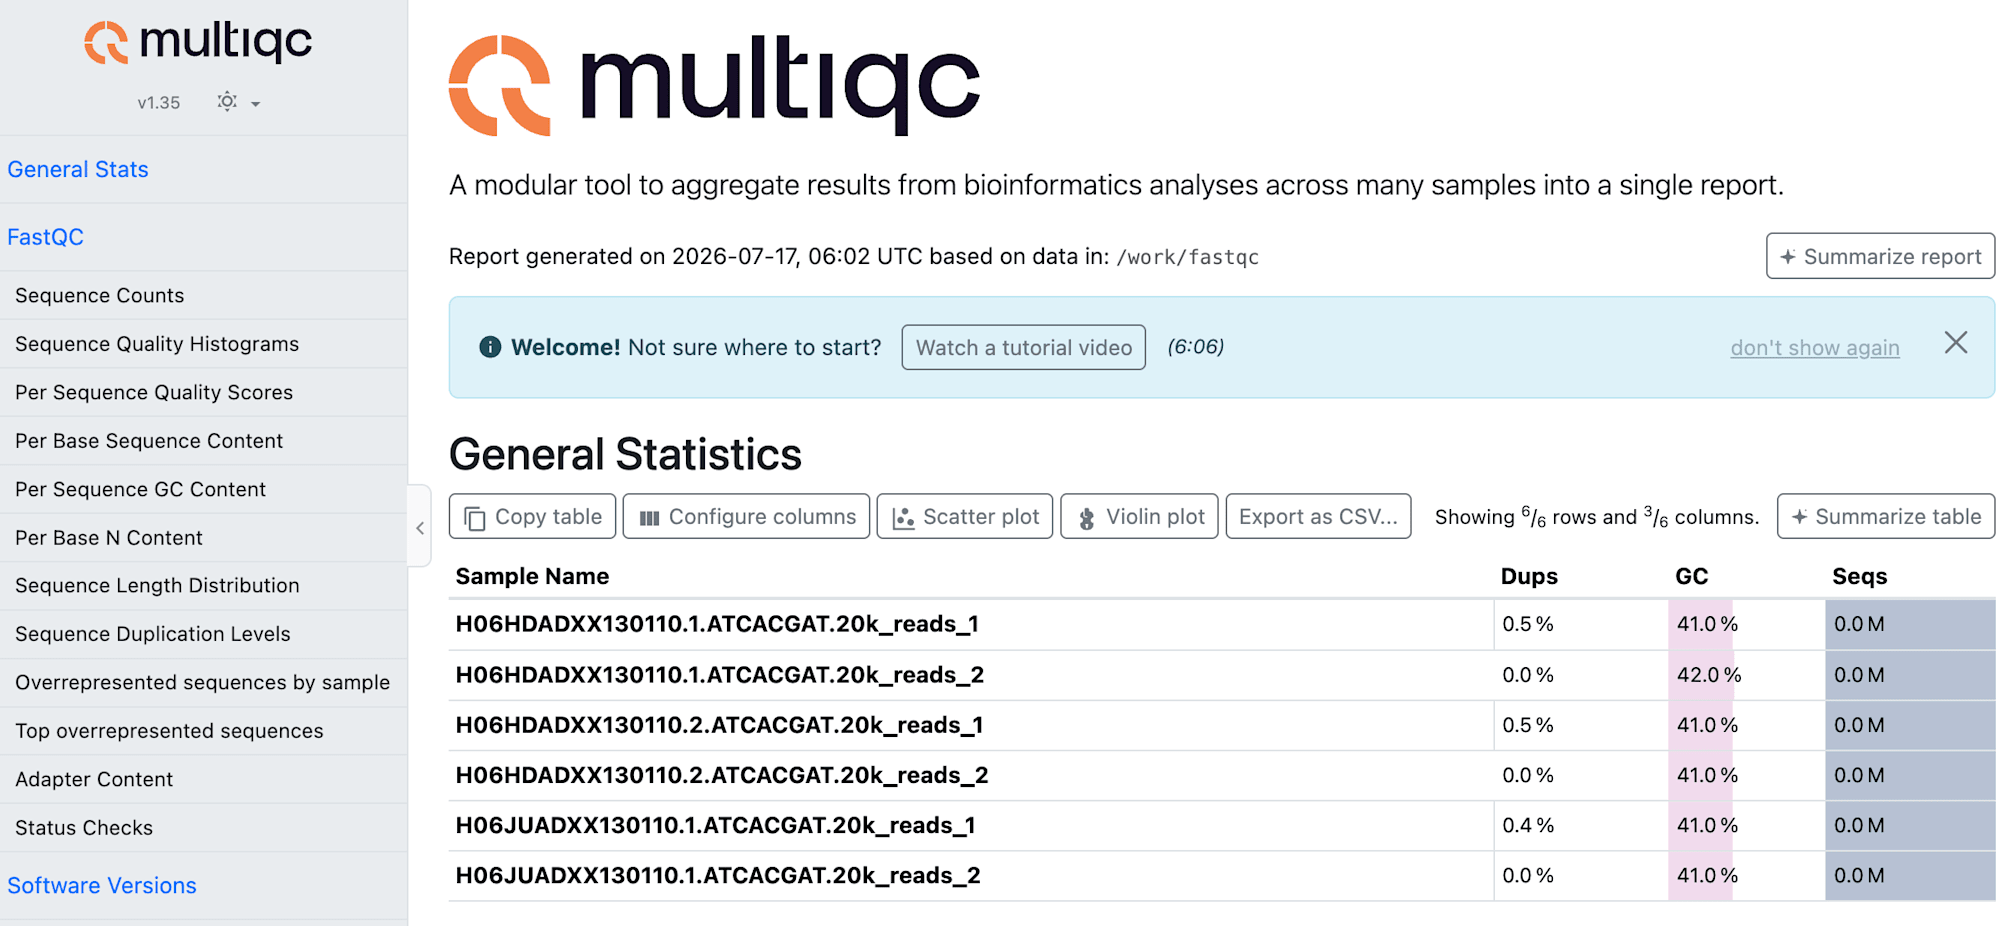Sort the table by Dups column header
The width and height of the screenshot is (2000, 926).
coord(1529,576)
